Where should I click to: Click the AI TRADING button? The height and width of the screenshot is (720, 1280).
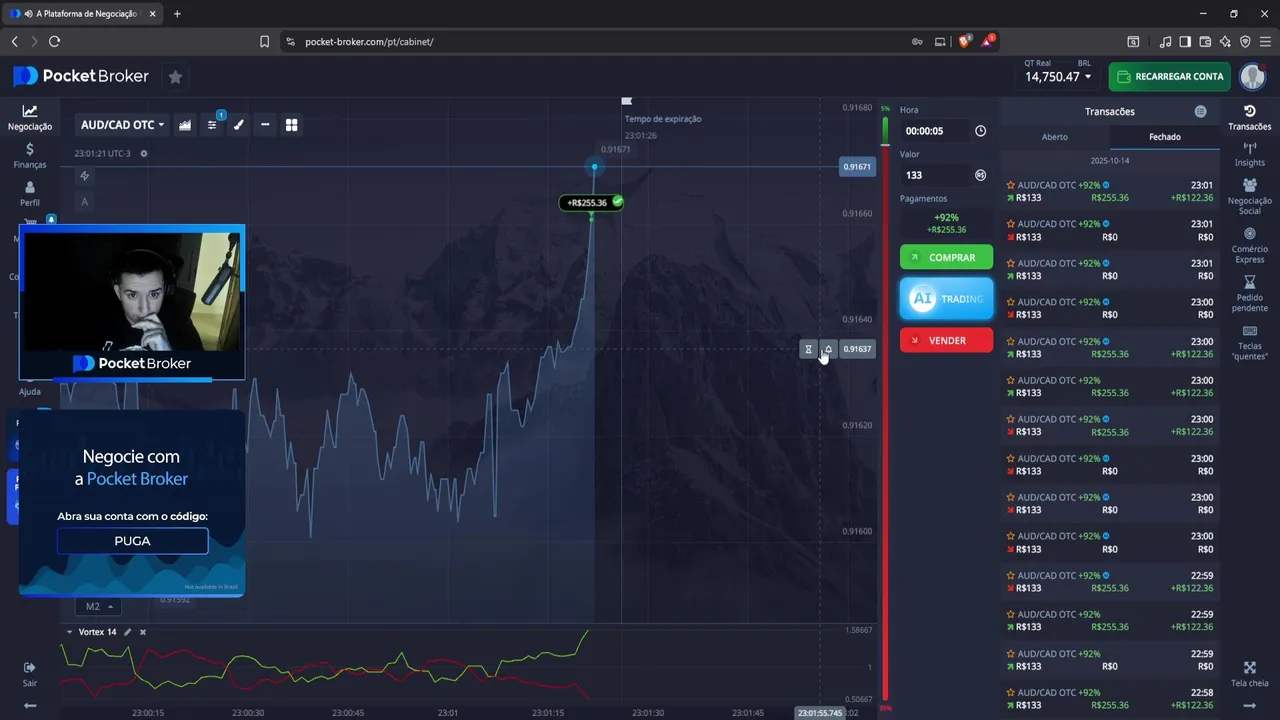946,299
